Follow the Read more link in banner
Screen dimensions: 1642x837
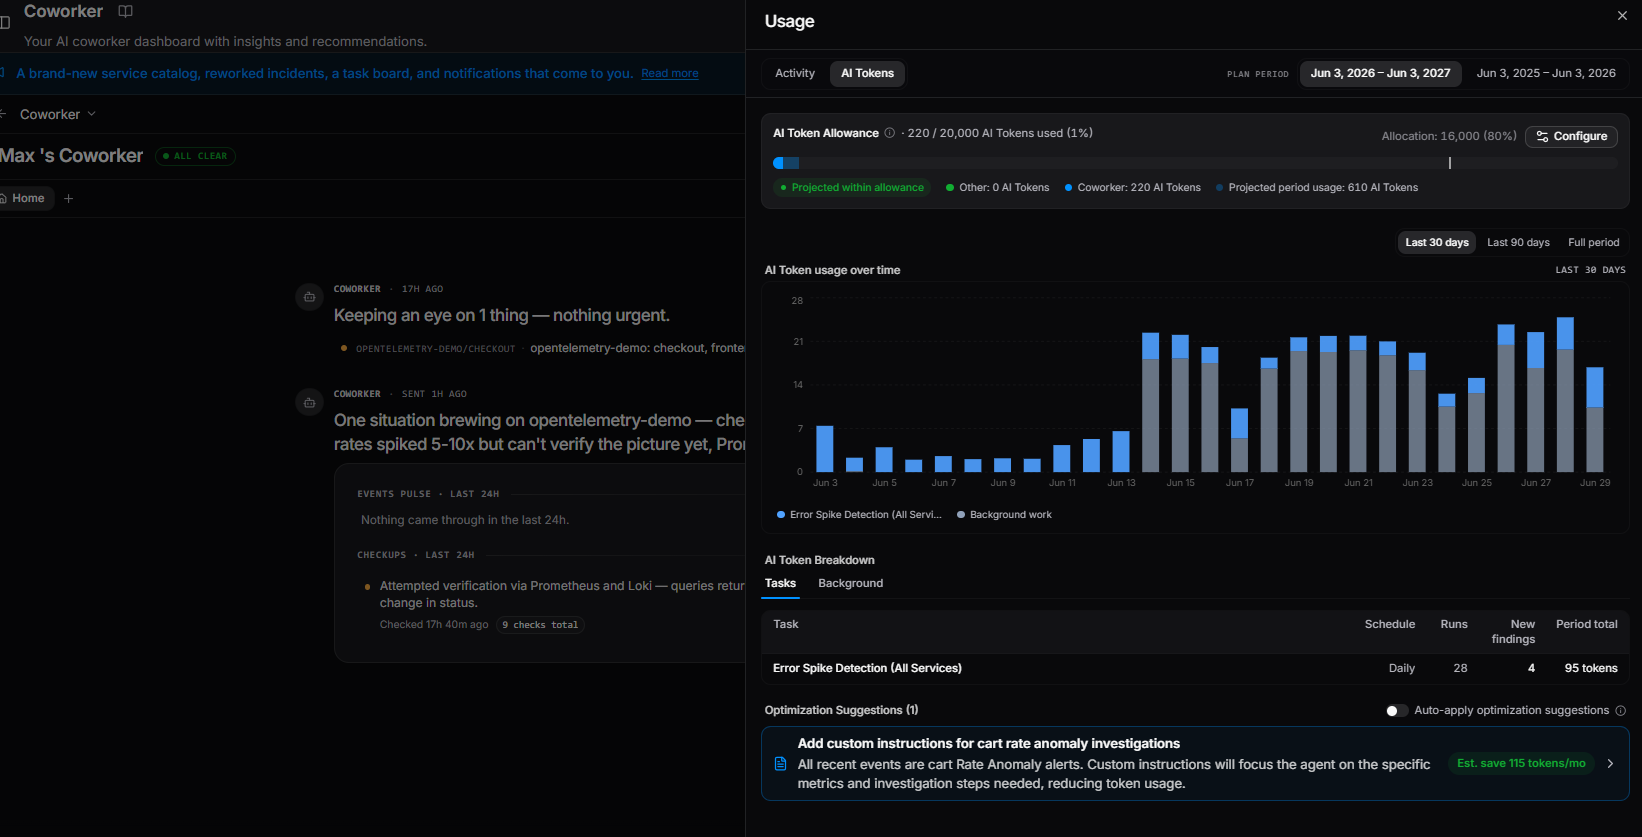point(670,74)
